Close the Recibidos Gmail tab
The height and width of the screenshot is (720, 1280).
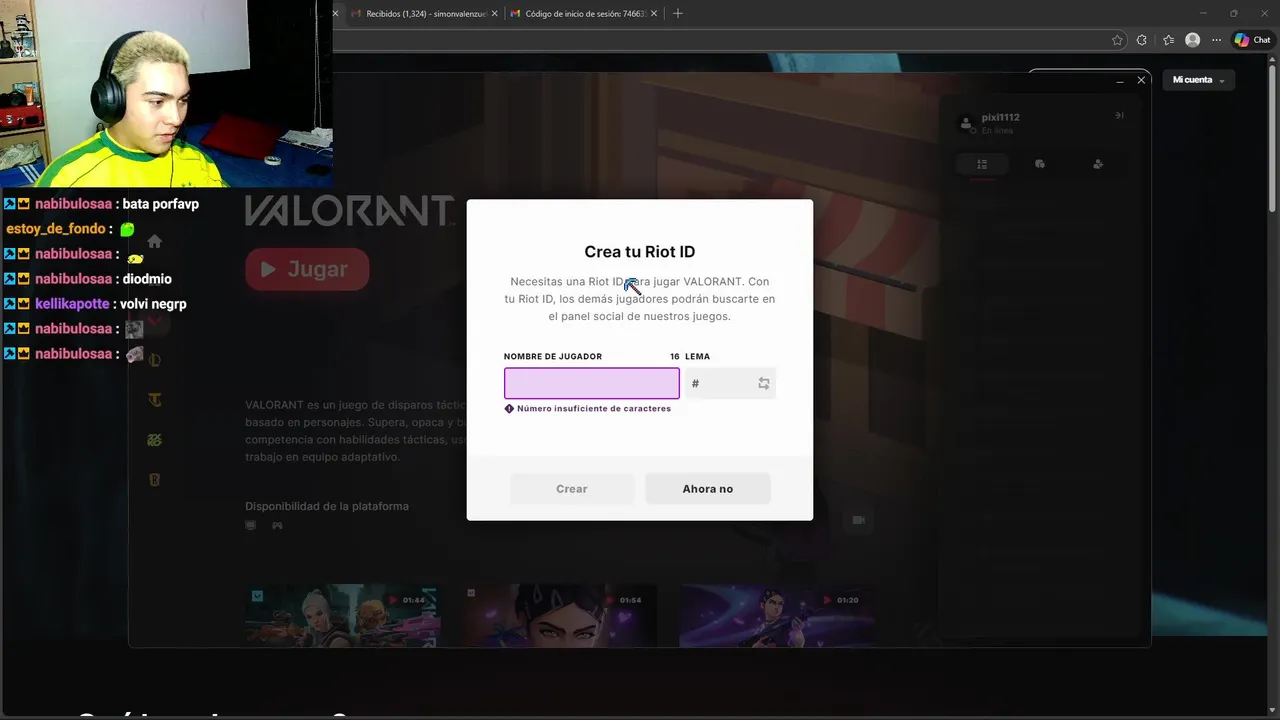pos(494,13)
